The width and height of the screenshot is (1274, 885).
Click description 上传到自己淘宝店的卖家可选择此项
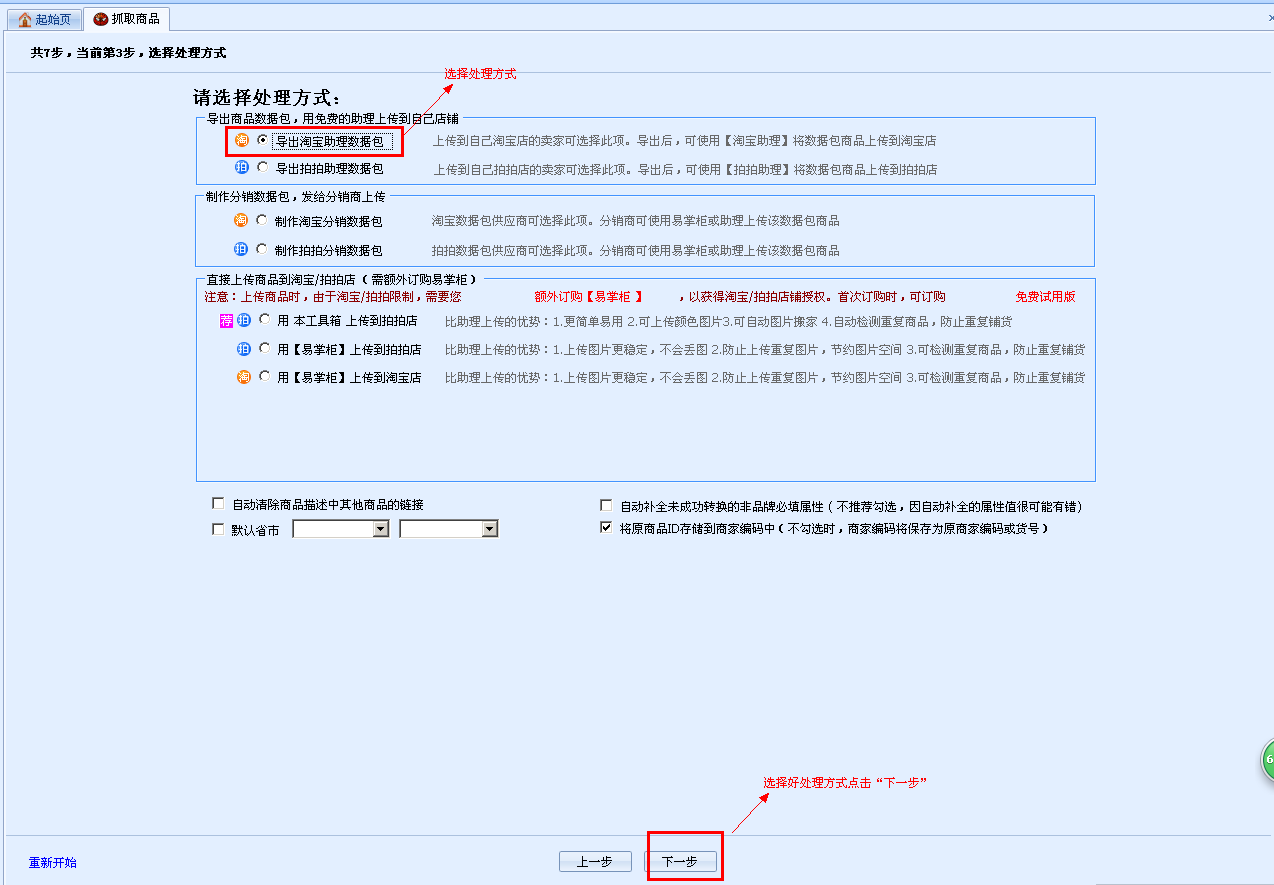tap(532, 141)
